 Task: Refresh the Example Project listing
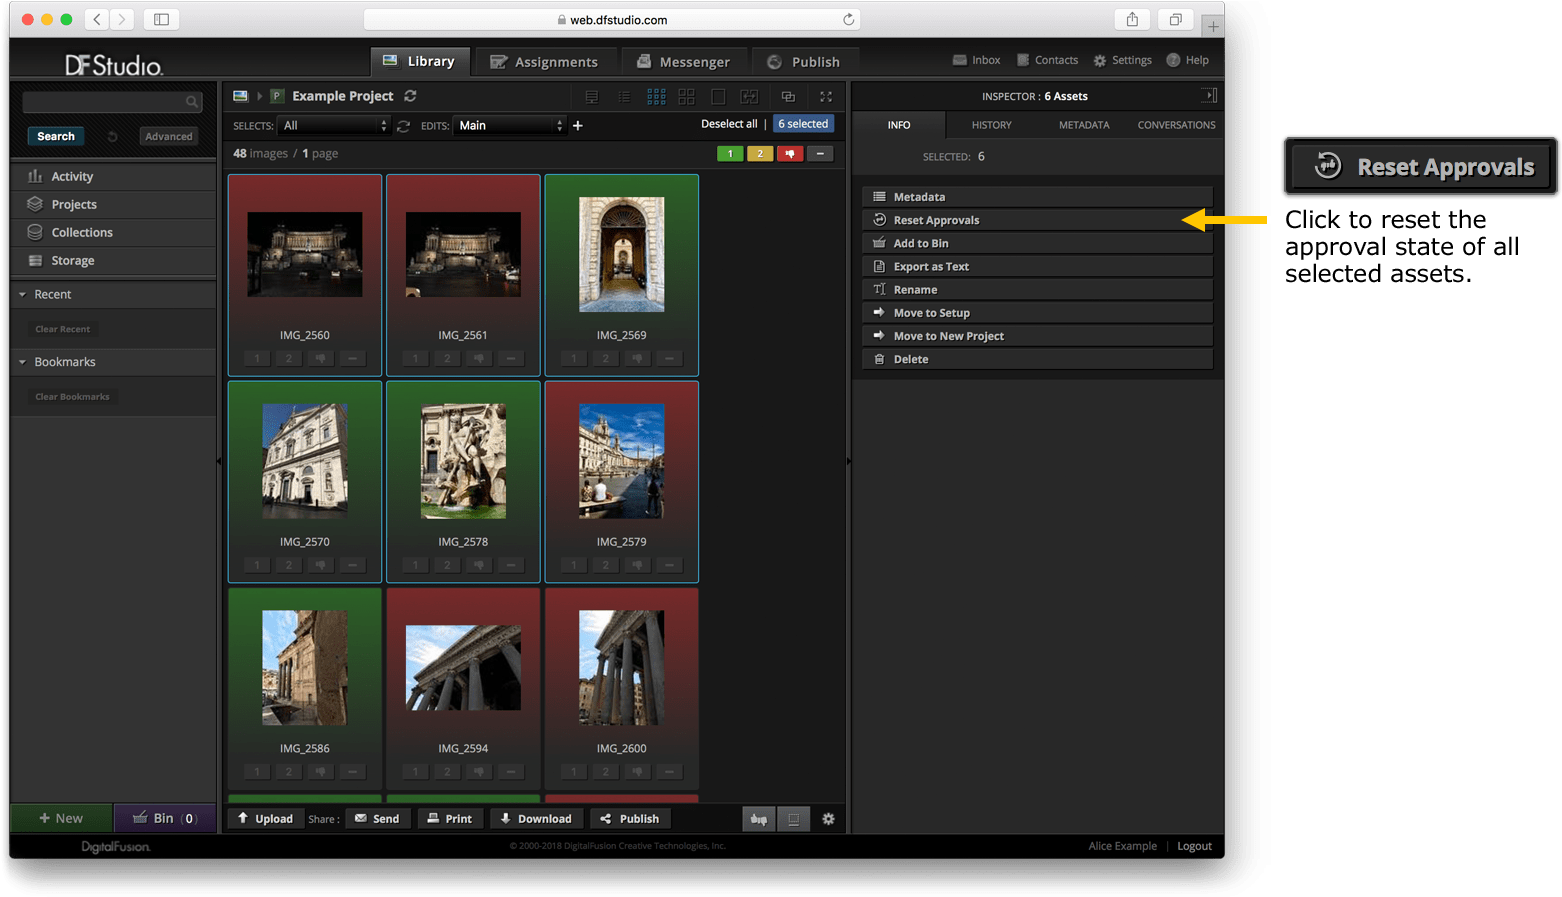pos(410,96)
